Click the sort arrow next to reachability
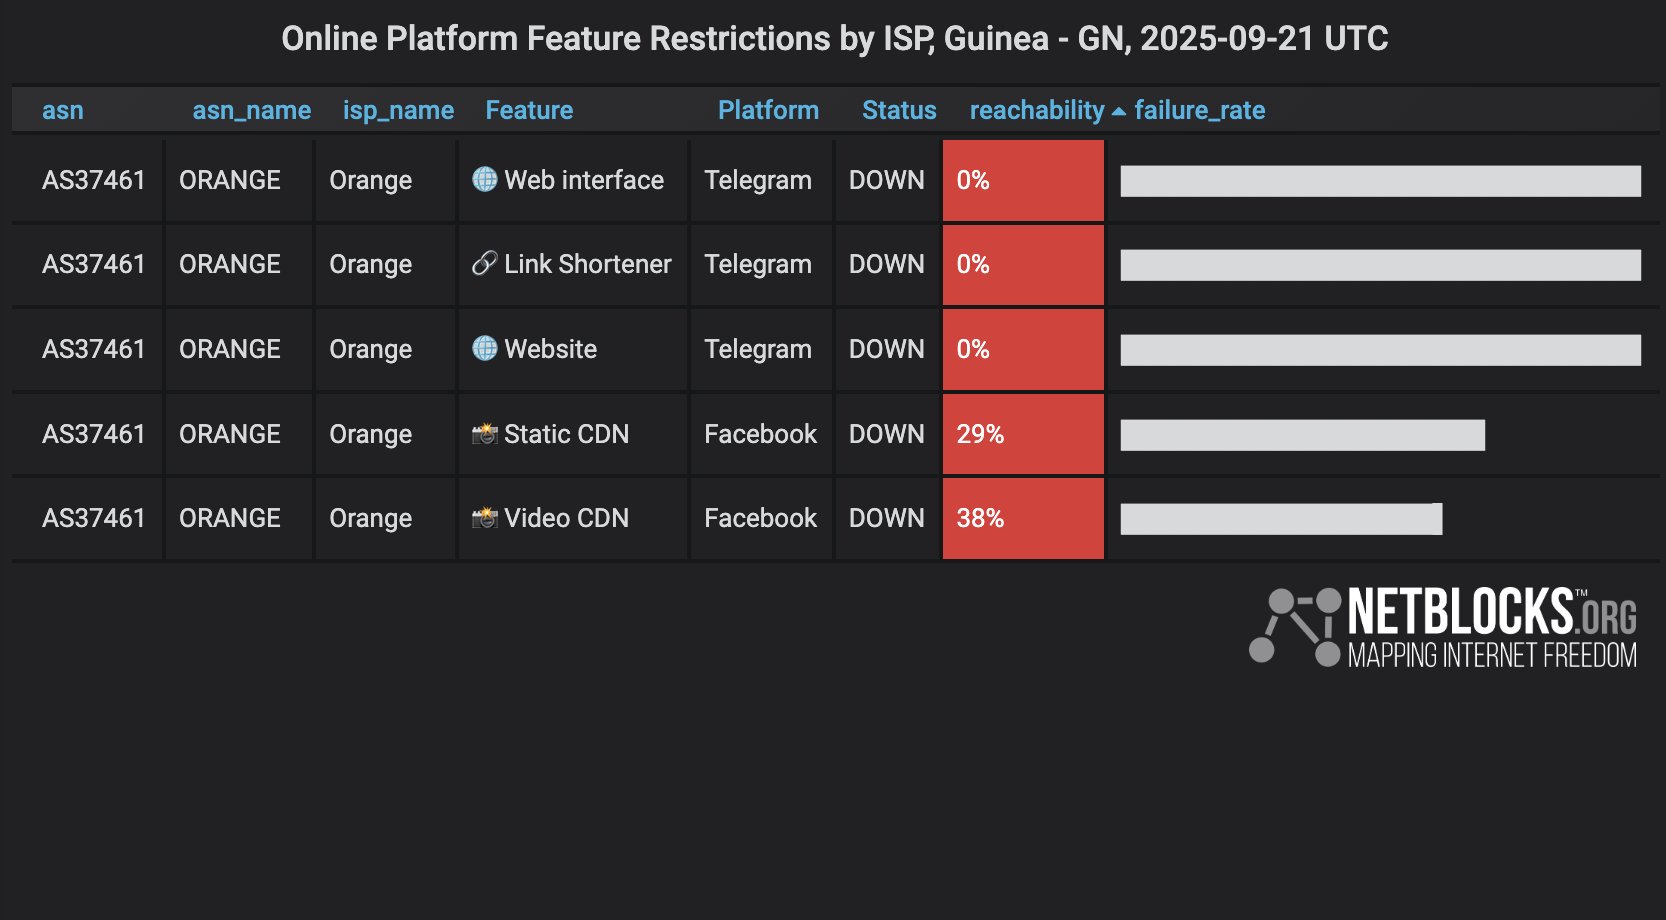 click(x=1118, y=111)
